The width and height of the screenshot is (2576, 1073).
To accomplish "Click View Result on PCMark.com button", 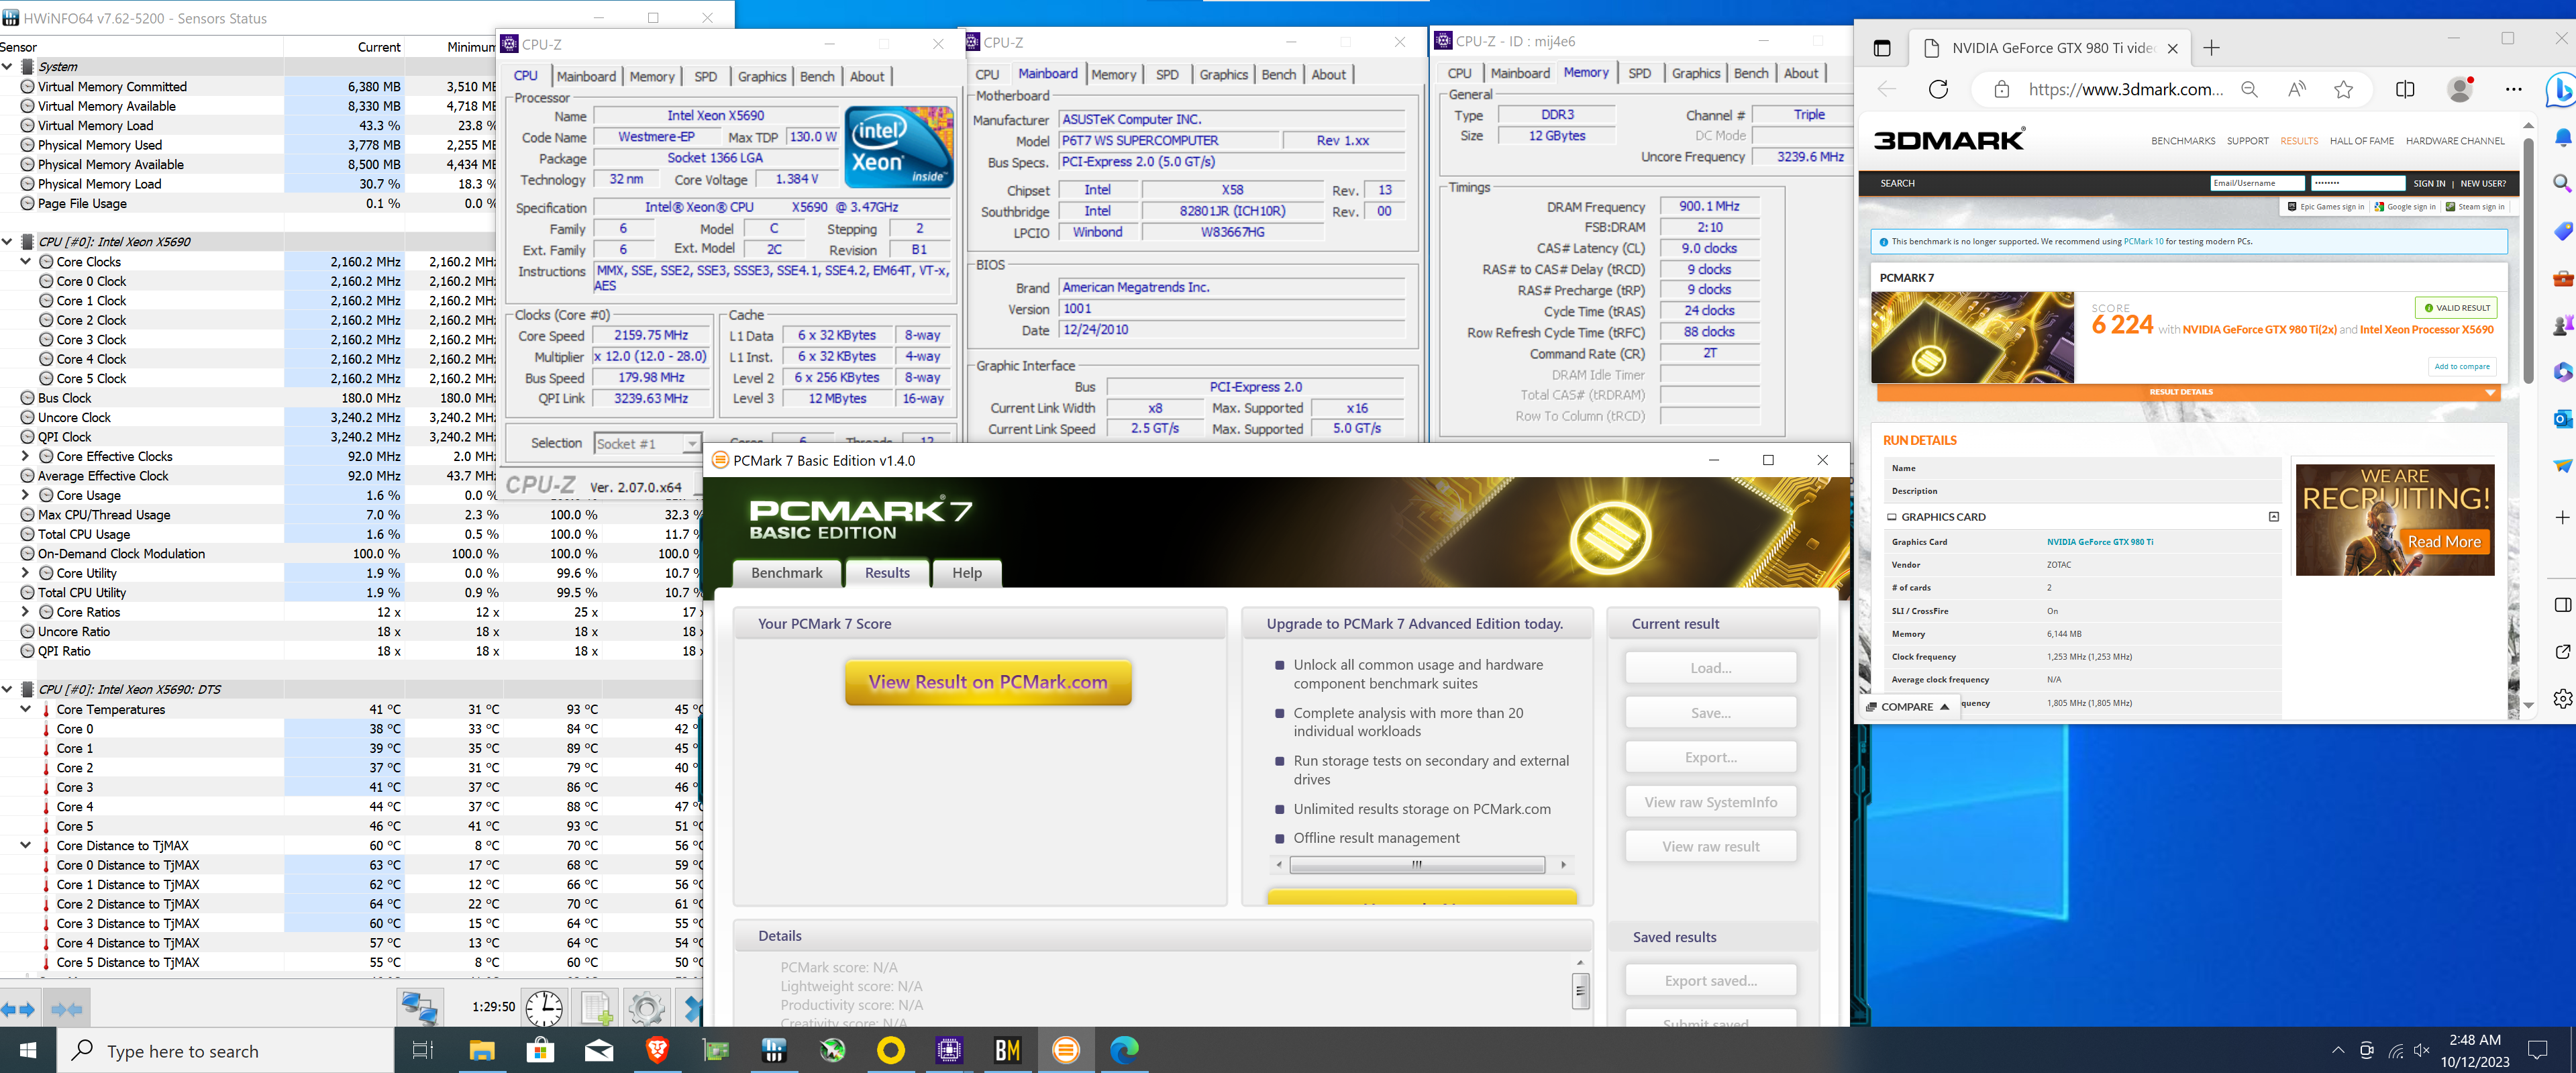I will pos(988,682).
